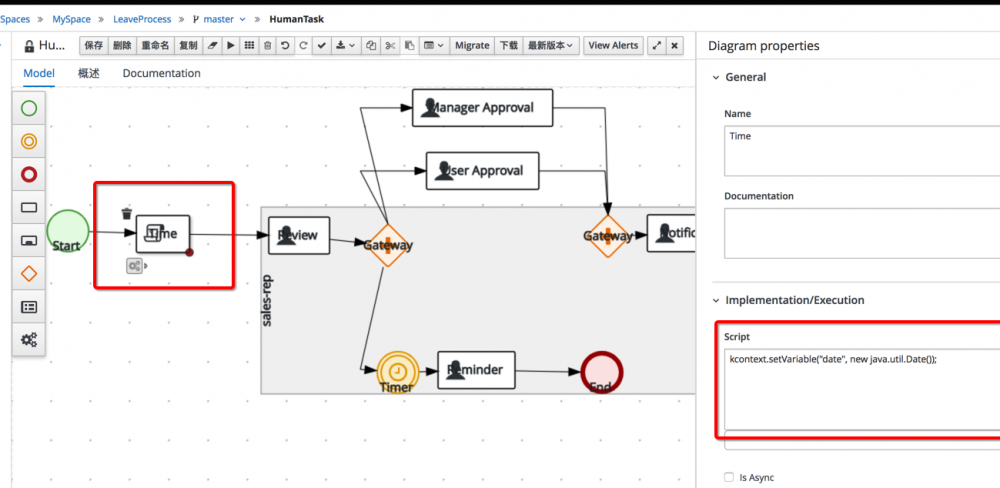The image size is (1000, 488).
Task: Open the LeaveProcess breadcrumb link
Action: tap(142, 19)
